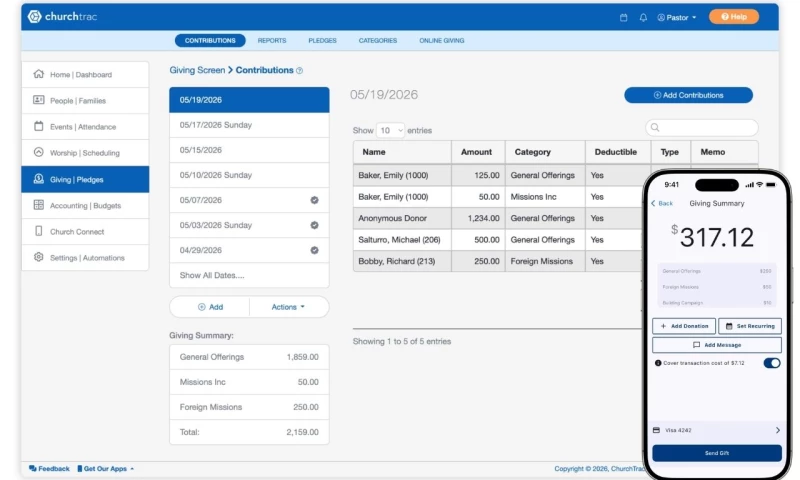Screen dimensions: 800x480
Task: Tap the Send Gift button
Action: click(717, 453)
